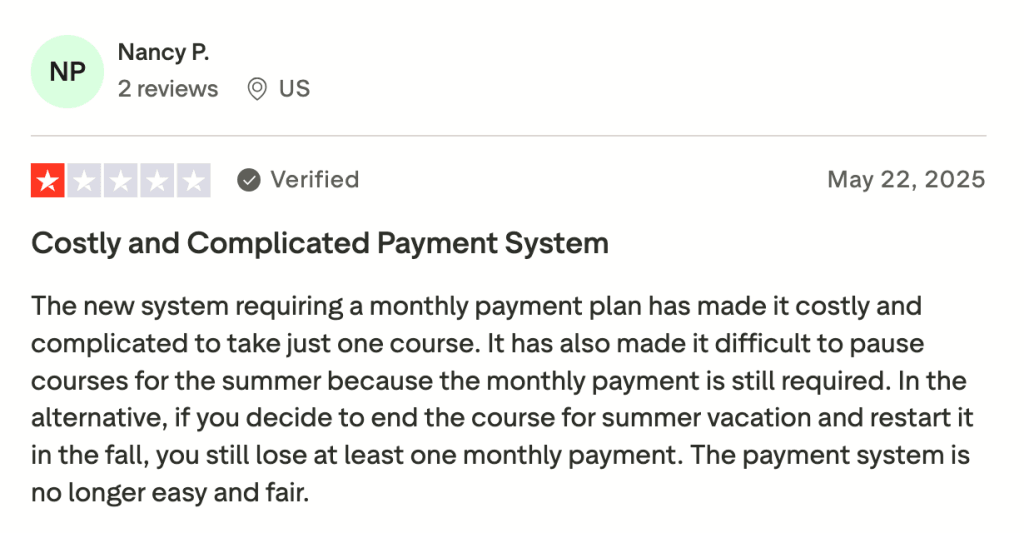Click the review line starting "The new system"
Screen dimensions: 1024x533
click(476, 305)
